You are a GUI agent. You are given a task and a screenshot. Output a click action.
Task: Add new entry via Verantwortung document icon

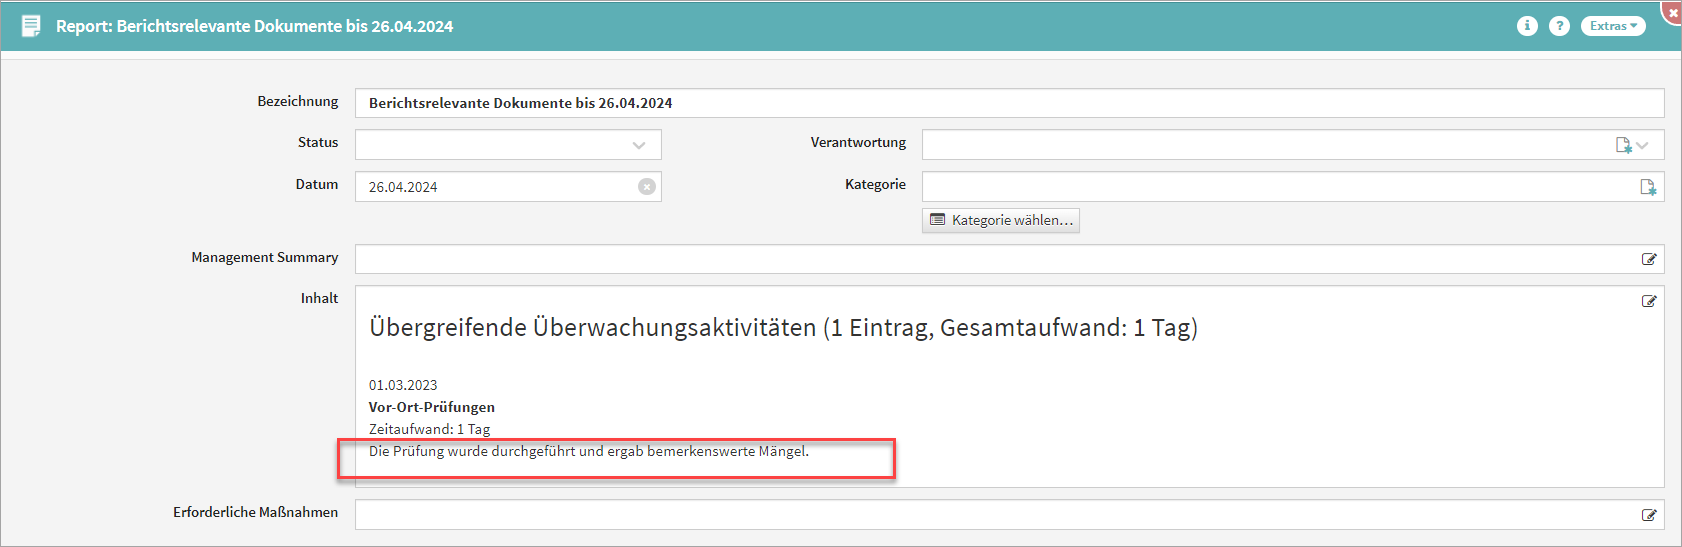pyautogui.click(x=1623, y=145)
